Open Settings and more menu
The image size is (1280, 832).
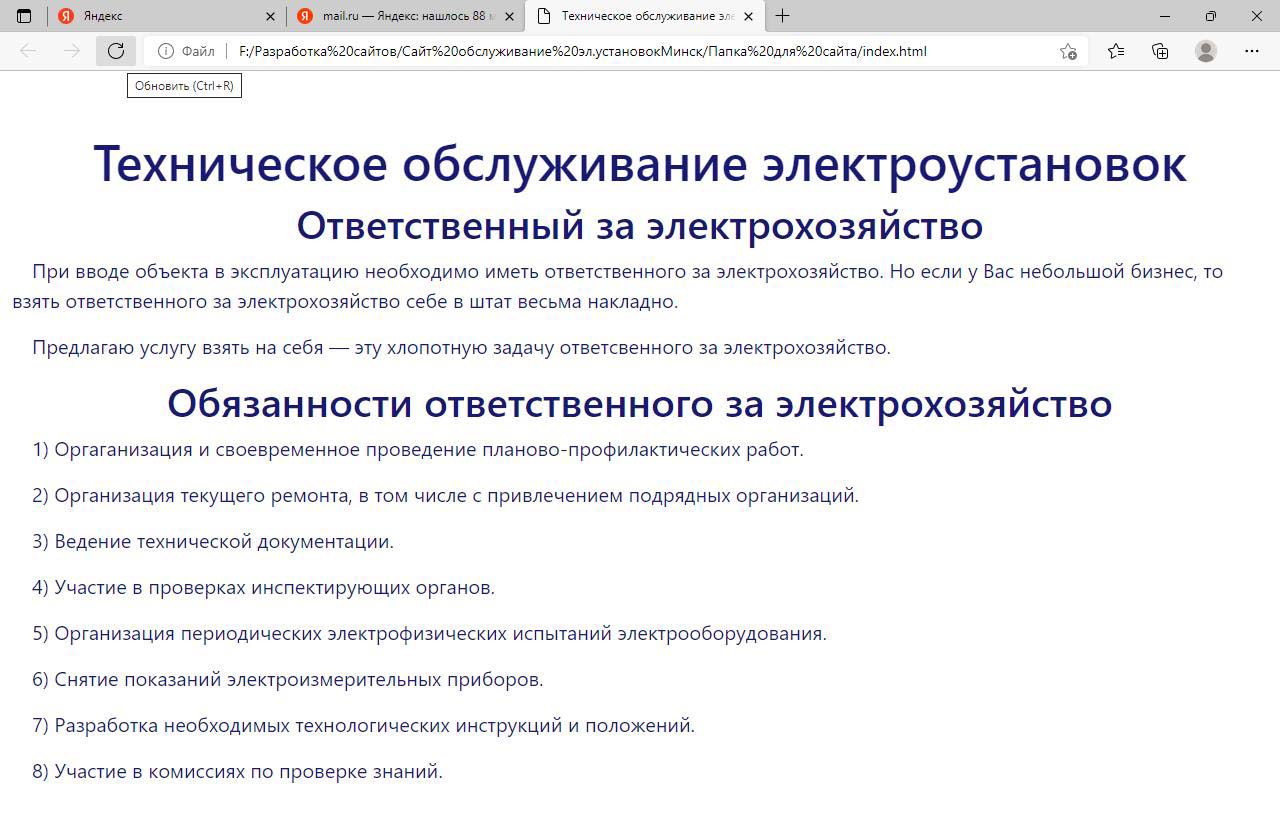pos(1252,51)
